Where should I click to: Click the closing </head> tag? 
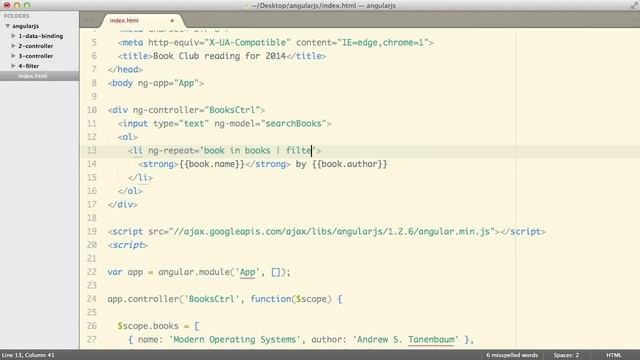coord(125,69)
